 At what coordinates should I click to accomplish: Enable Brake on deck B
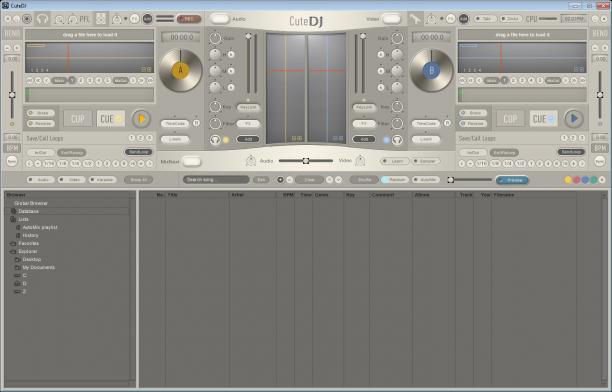(x=473, y=113)
